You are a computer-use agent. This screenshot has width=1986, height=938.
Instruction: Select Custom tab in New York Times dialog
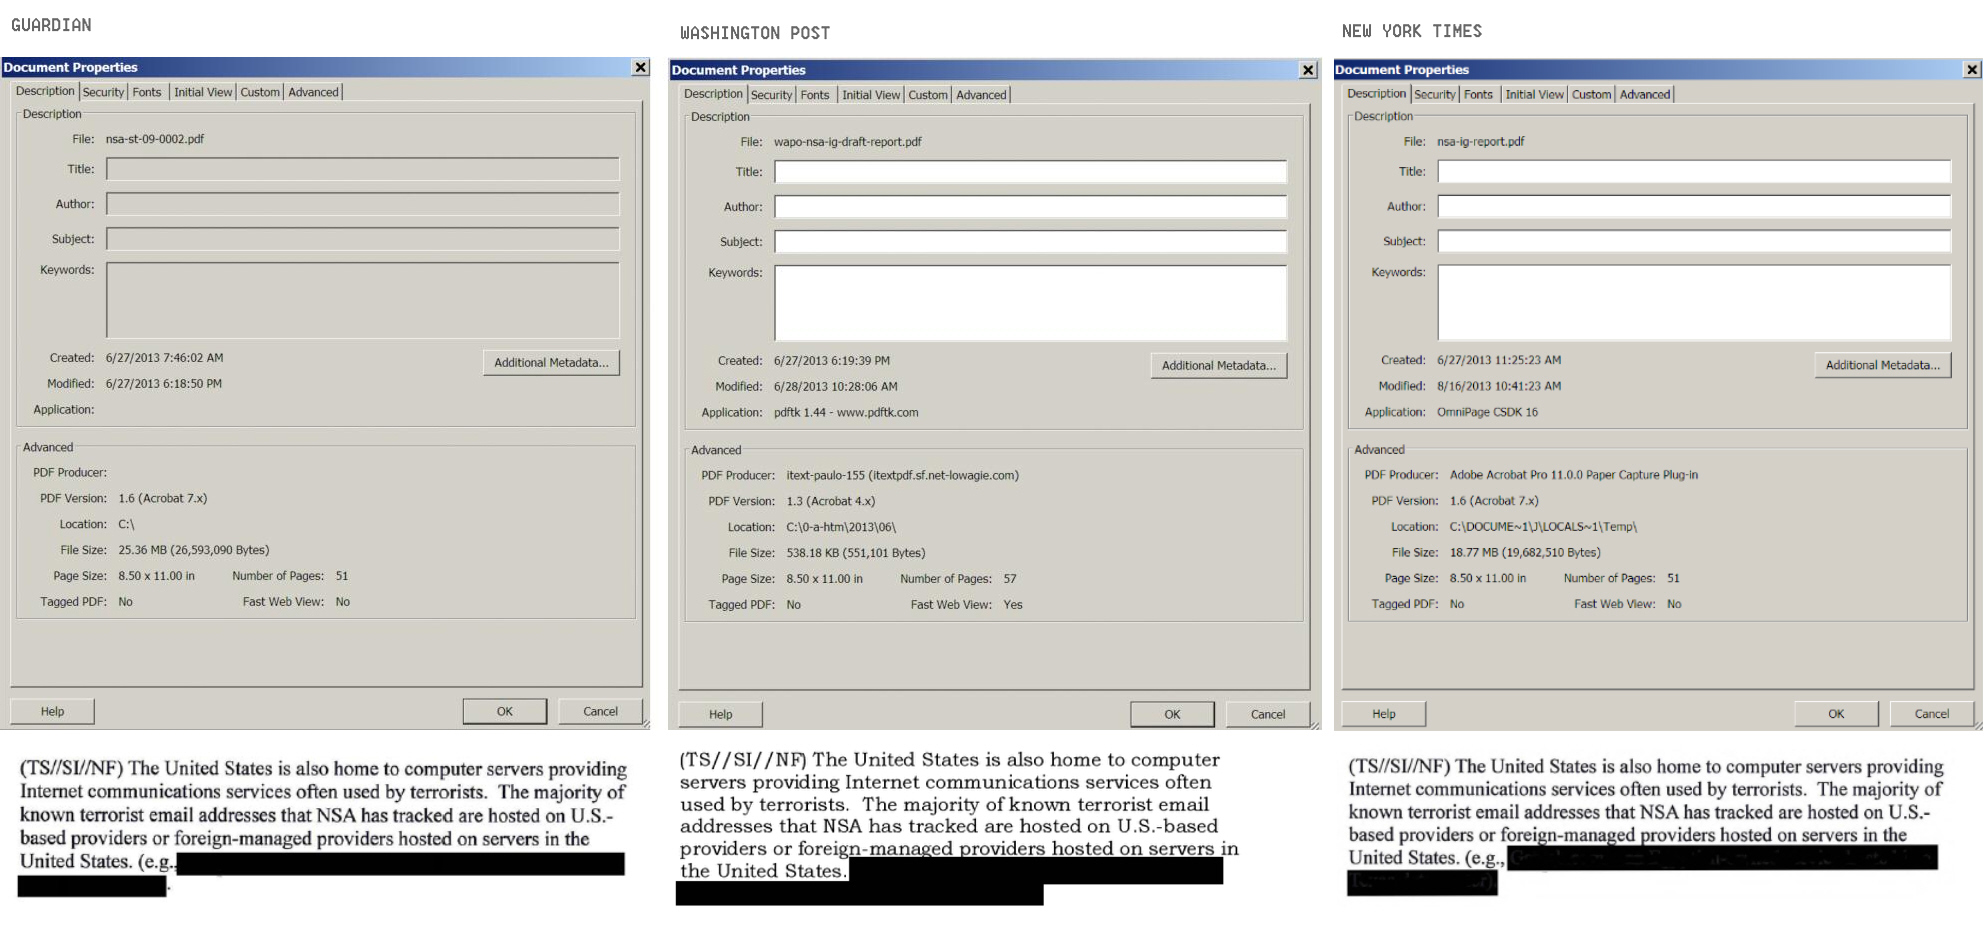click(x=1591, y=94)
